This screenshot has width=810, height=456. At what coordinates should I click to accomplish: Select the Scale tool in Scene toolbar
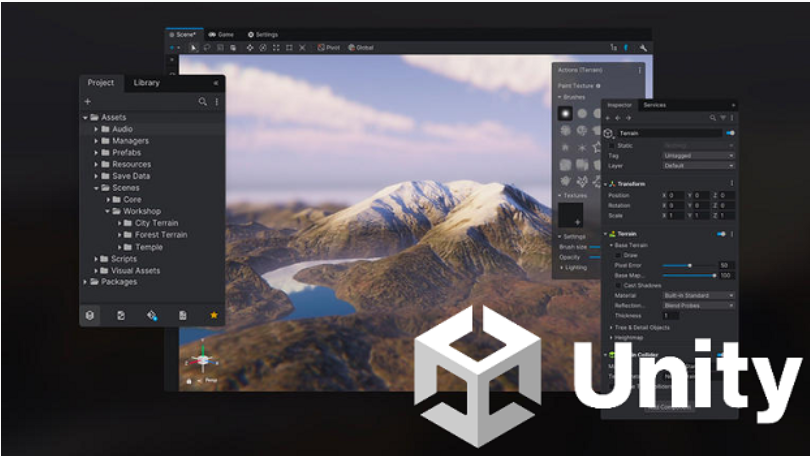[x=276, y=48]
